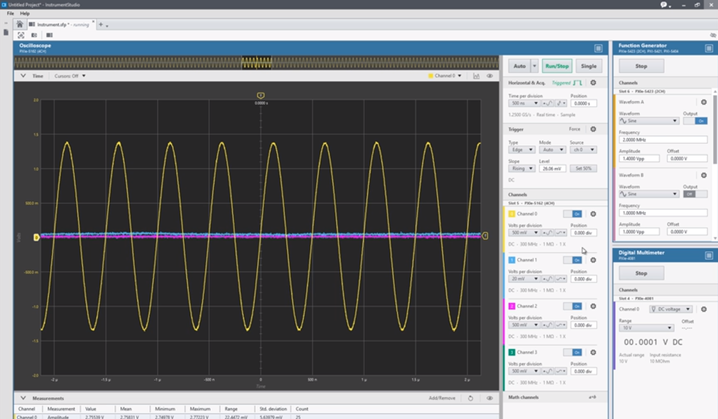Open the Help menu
The image size is (718, 419).
click(26, 13)
